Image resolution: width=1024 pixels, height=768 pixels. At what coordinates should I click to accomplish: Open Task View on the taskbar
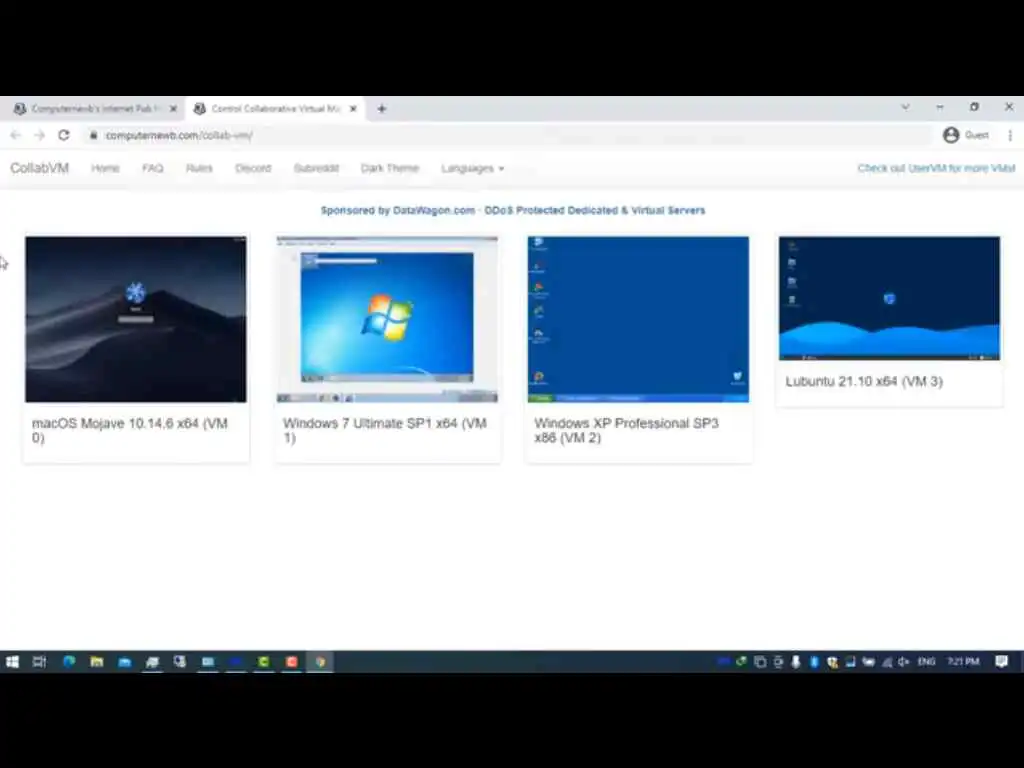[39, 662]
